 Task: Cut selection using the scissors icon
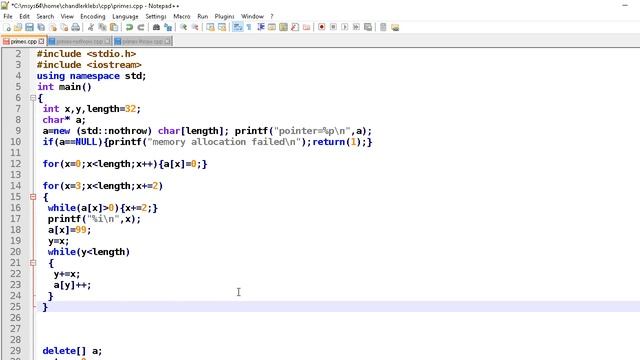click(x=91, y=27)
